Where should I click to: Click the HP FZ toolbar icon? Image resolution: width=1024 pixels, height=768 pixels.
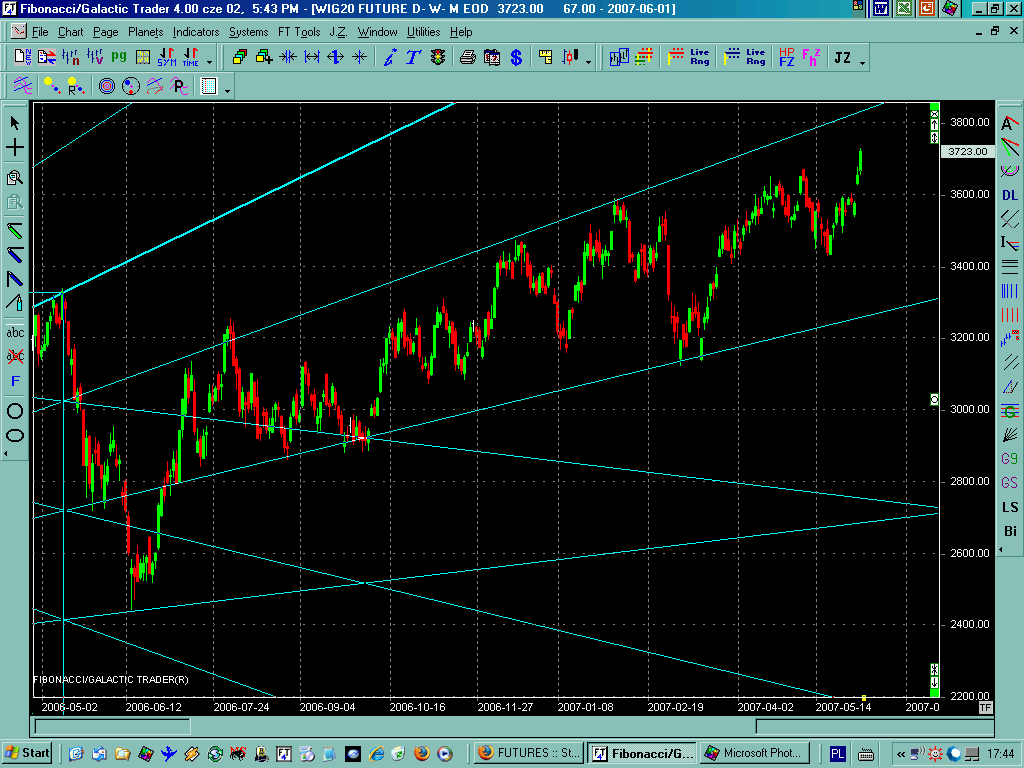786,58
